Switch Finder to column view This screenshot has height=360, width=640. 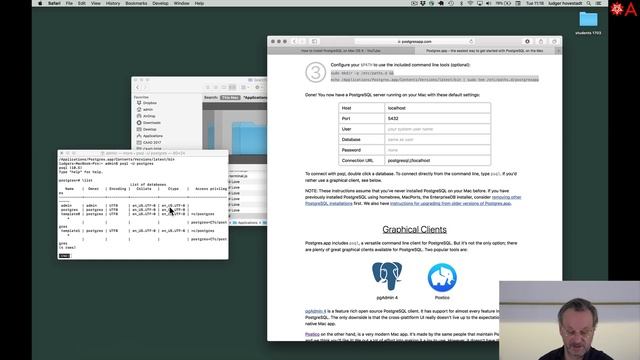tap(224, 87)
